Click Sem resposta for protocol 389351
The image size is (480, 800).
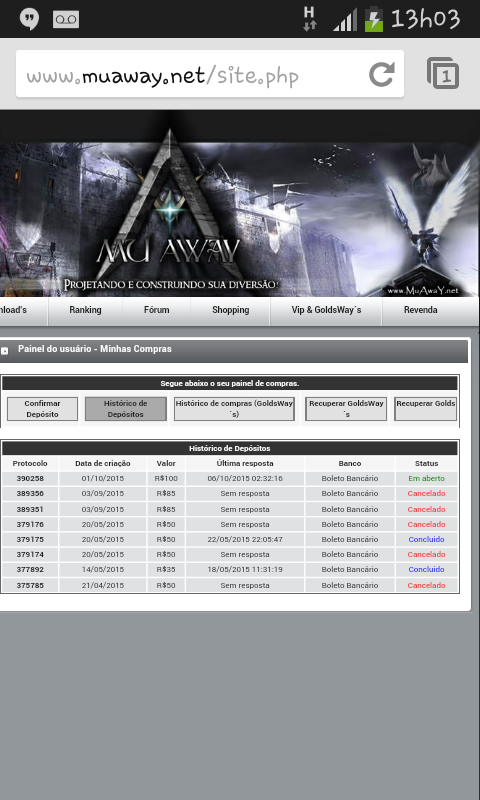click(x=245, y=509)
